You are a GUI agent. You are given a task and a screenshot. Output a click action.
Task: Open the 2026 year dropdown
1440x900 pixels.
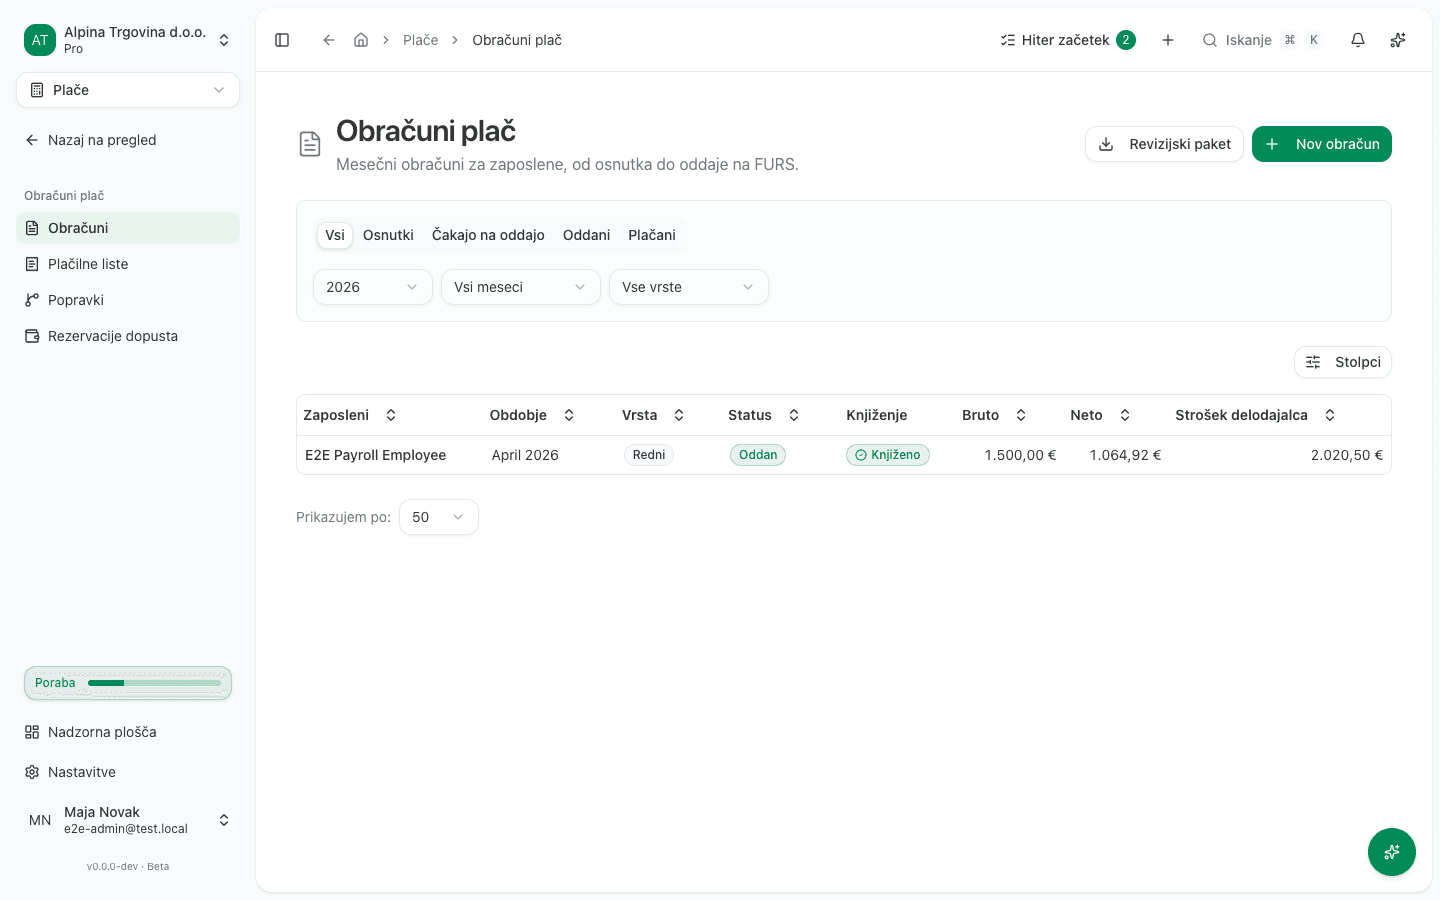click(x=373, y=287)
